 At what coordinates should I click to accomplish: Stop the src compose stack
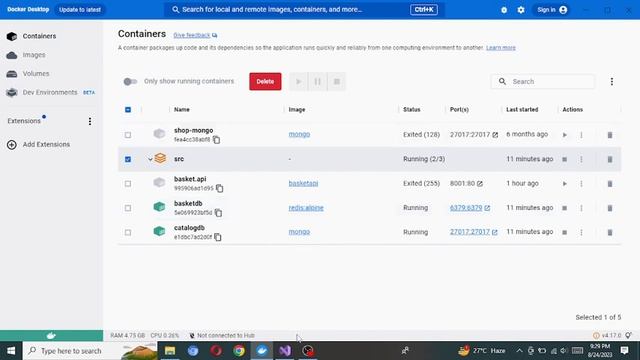click(x=564, y=159)
